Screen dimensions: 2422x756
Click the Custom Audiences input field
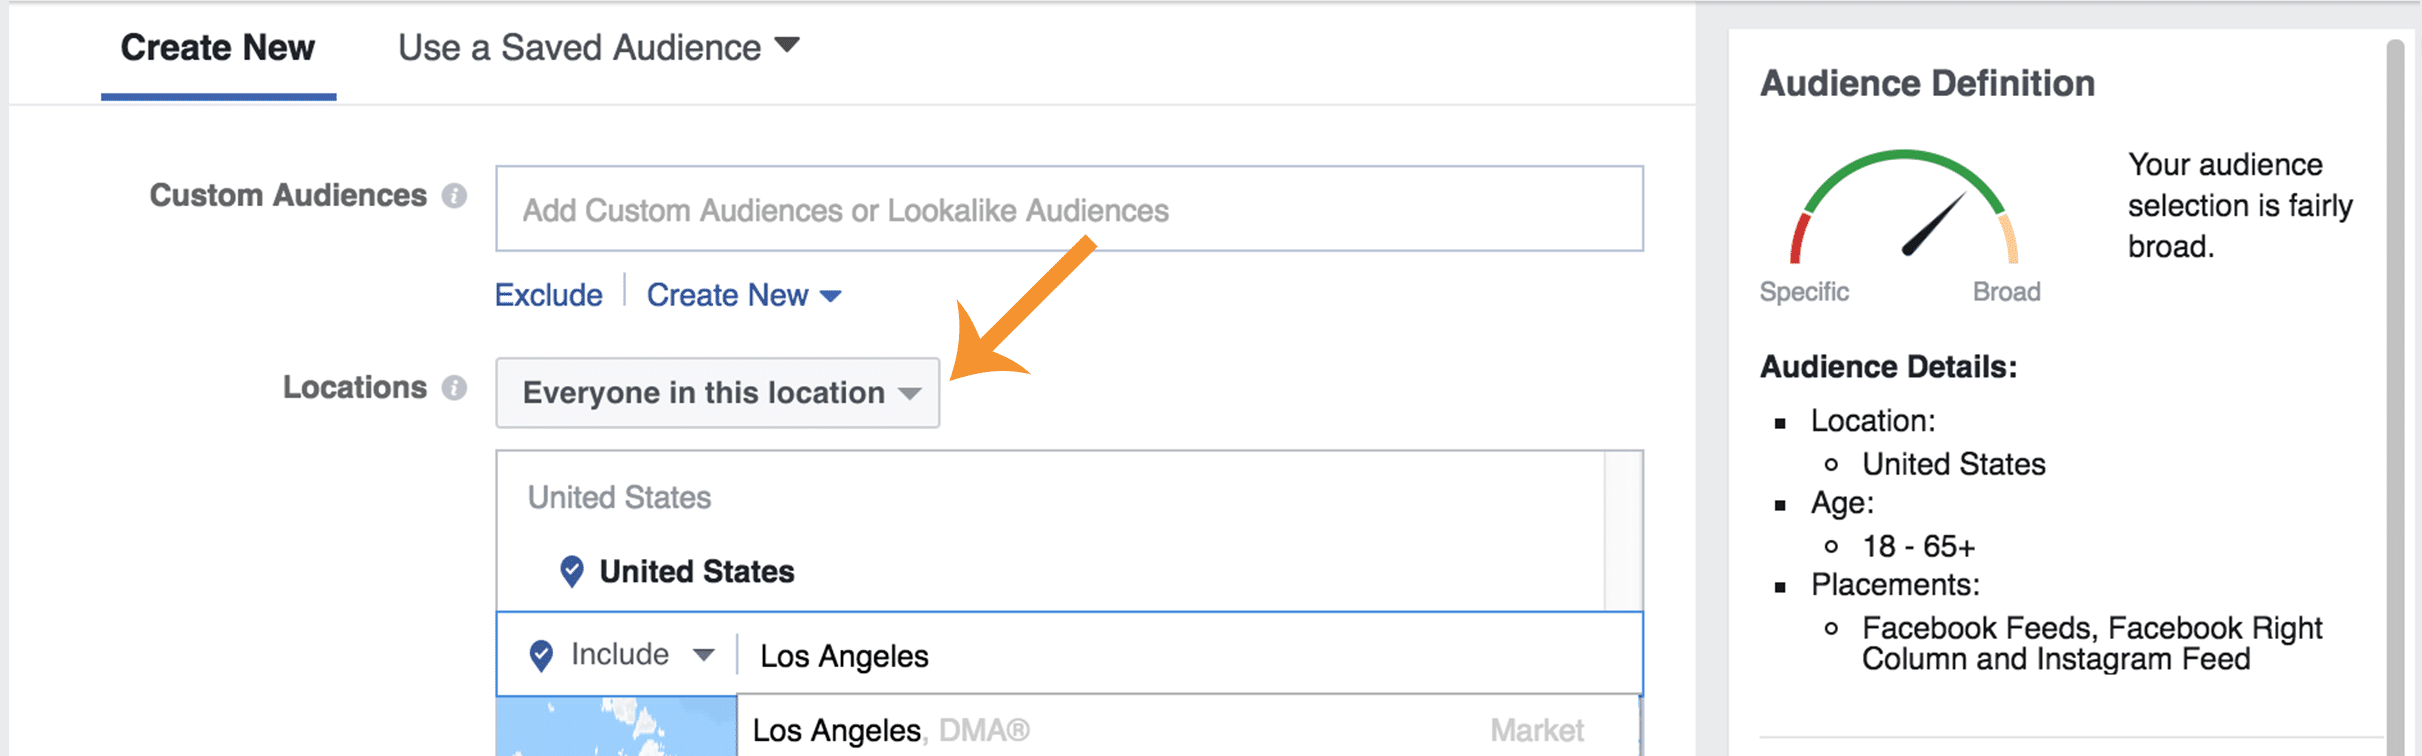(x=1069, y=209)
